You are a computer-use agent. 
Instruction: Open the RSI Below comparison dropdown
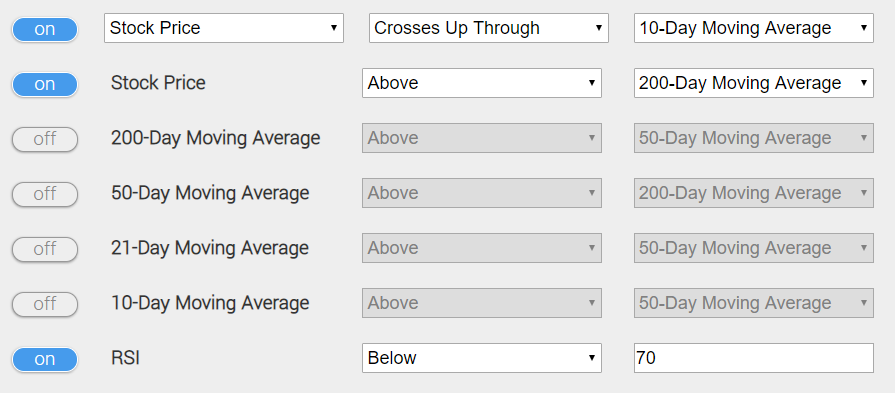(482, 358)
